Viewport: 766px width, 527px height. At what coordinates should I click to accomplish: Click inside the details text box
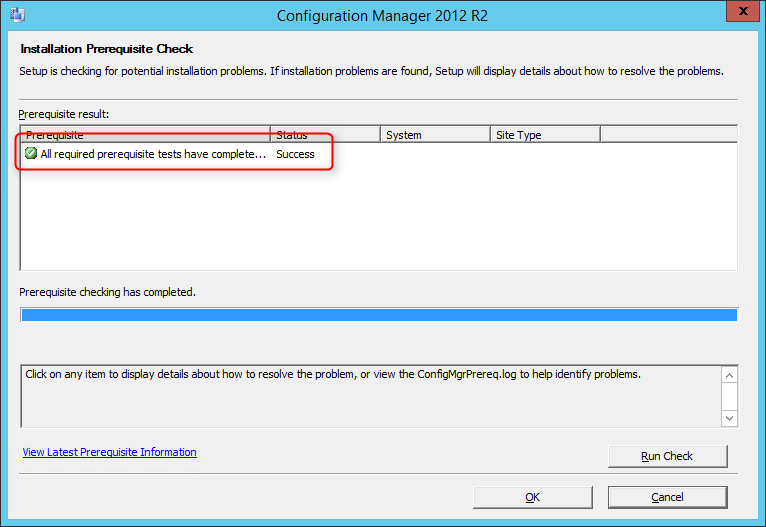(x=371, y=397)
